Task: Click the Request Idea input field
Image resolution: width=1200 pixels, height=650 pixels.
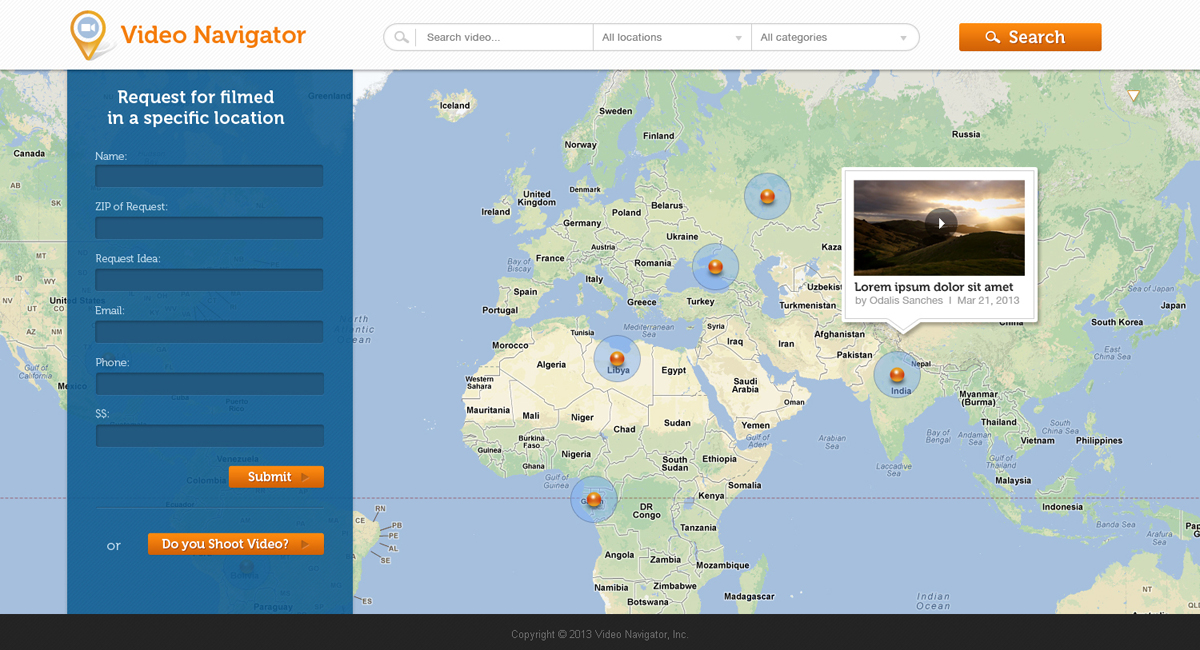Action: [x=209, y=280]
